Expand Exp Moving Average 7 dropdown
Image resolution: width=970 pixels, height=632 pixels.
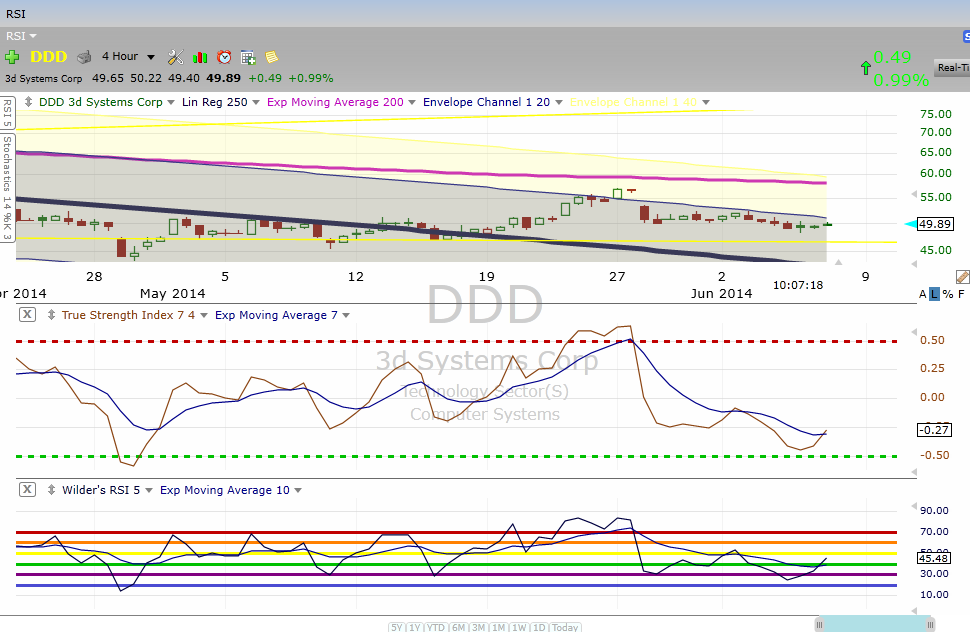click(x=346, y=315)
